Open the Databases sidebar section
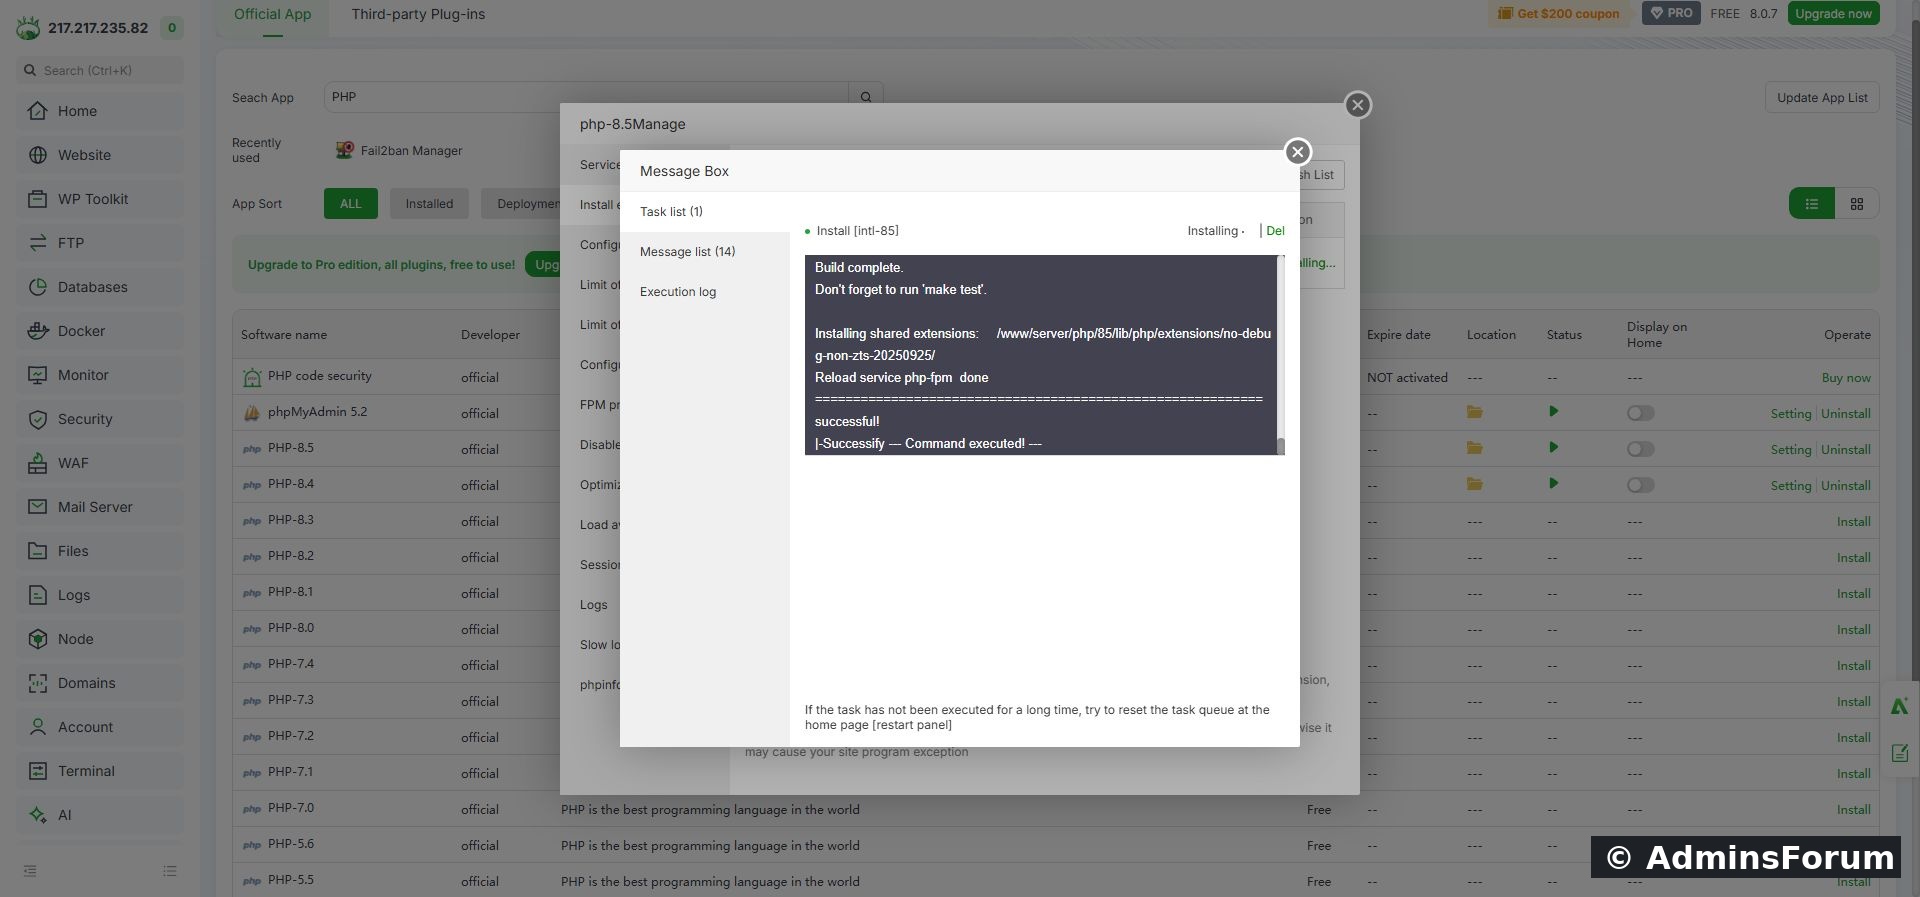Screen dimensions: 1920x897 (x=100, y=287)
